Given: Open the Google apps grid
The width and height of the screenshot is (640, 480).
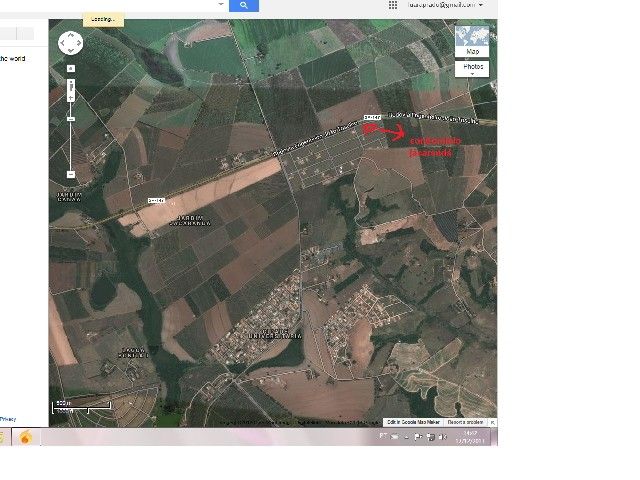Looking at the screenshot, I should [x=394, y=5].
